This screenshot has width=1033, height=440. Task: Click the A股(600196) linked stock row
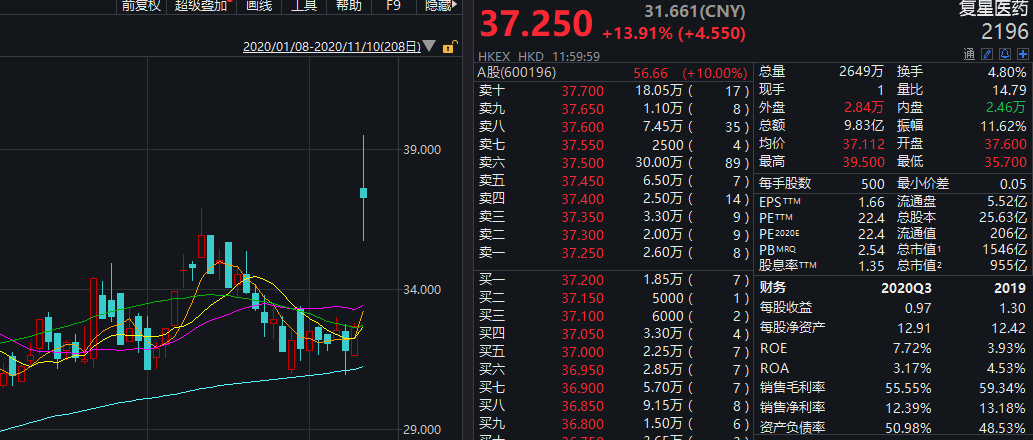pyautogui.click(x=613, y=72)
